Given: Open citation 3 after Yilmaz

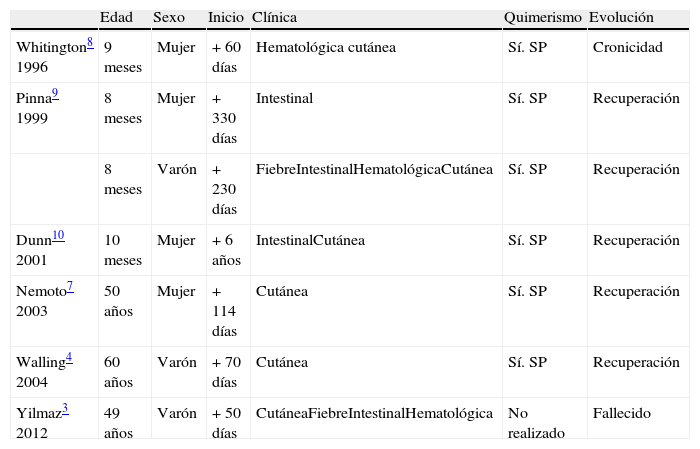Looking at the screenshot, I should 65,408.
